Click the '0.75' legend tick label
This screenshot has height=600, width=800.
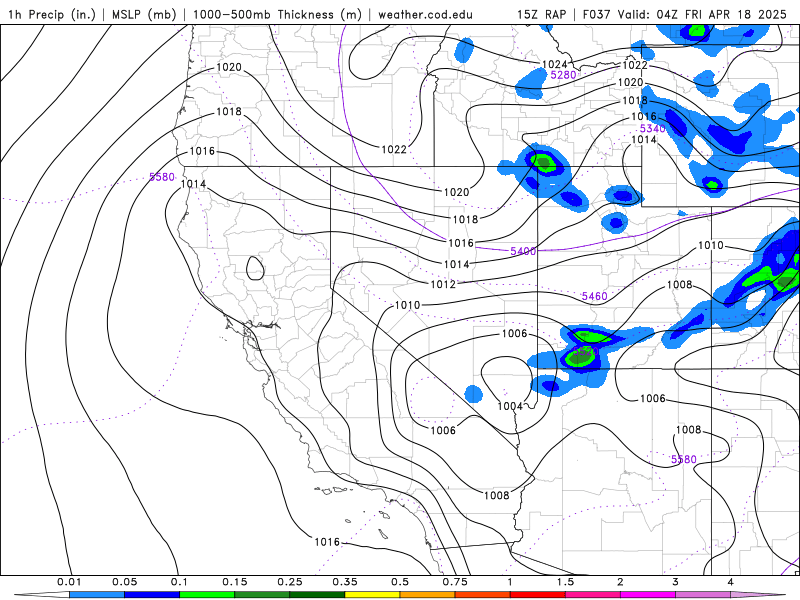pyautogui.click(x=455, y=582)
